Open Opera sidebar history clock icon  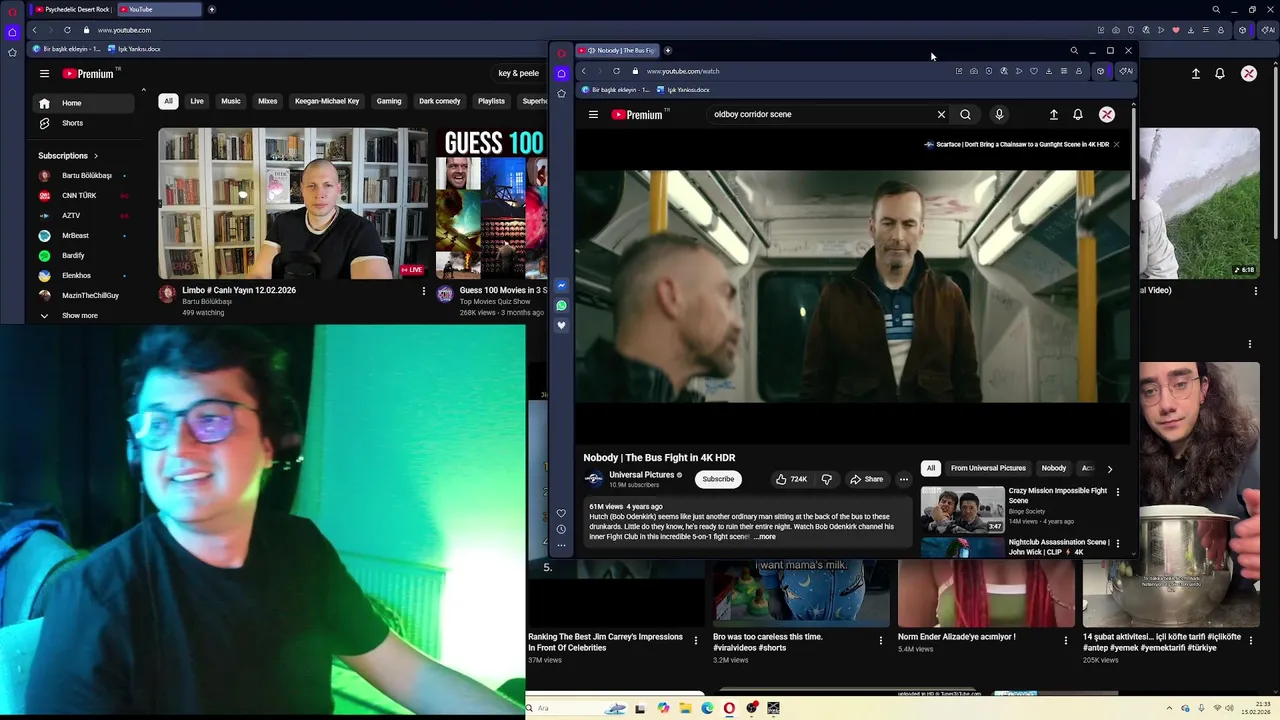pos(561,529)
